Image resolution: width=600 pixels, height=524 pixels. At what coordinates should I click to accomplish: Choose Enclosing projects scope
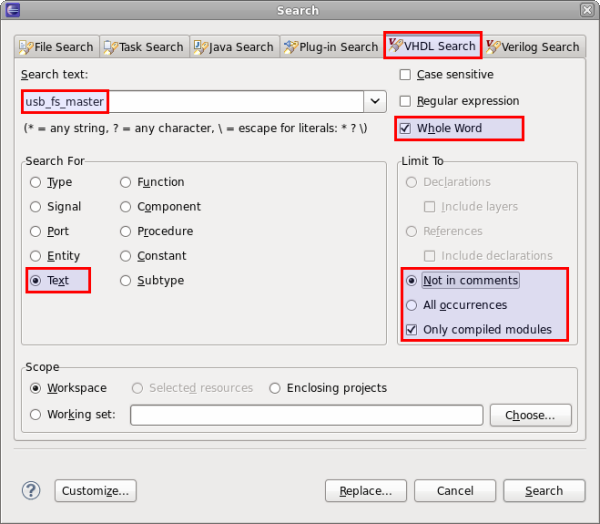275,389
